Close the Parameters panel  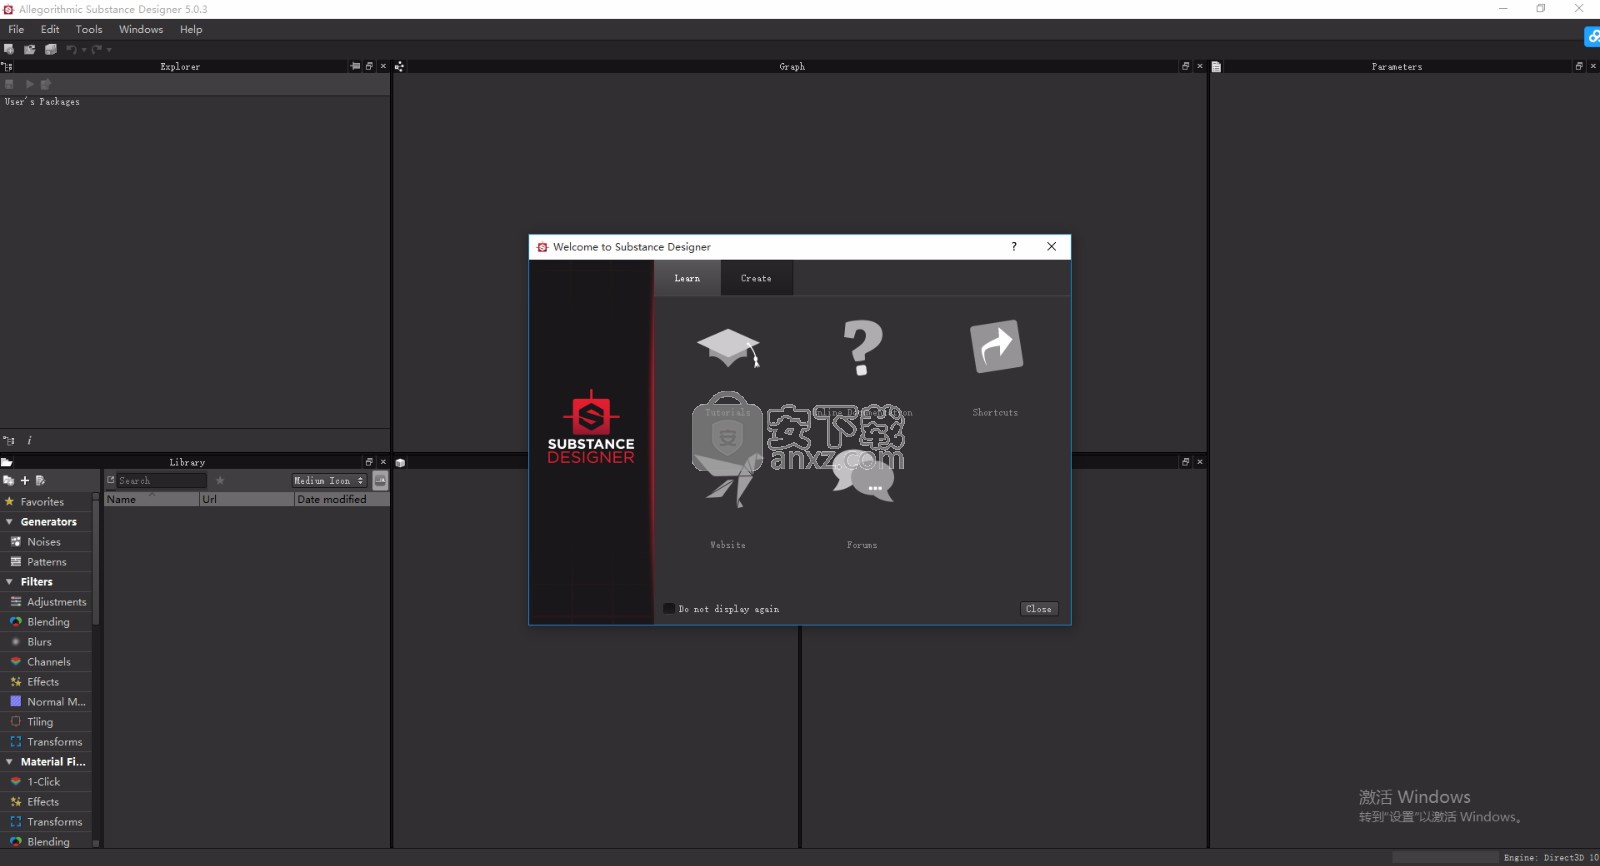click(x=1593, y=66)
